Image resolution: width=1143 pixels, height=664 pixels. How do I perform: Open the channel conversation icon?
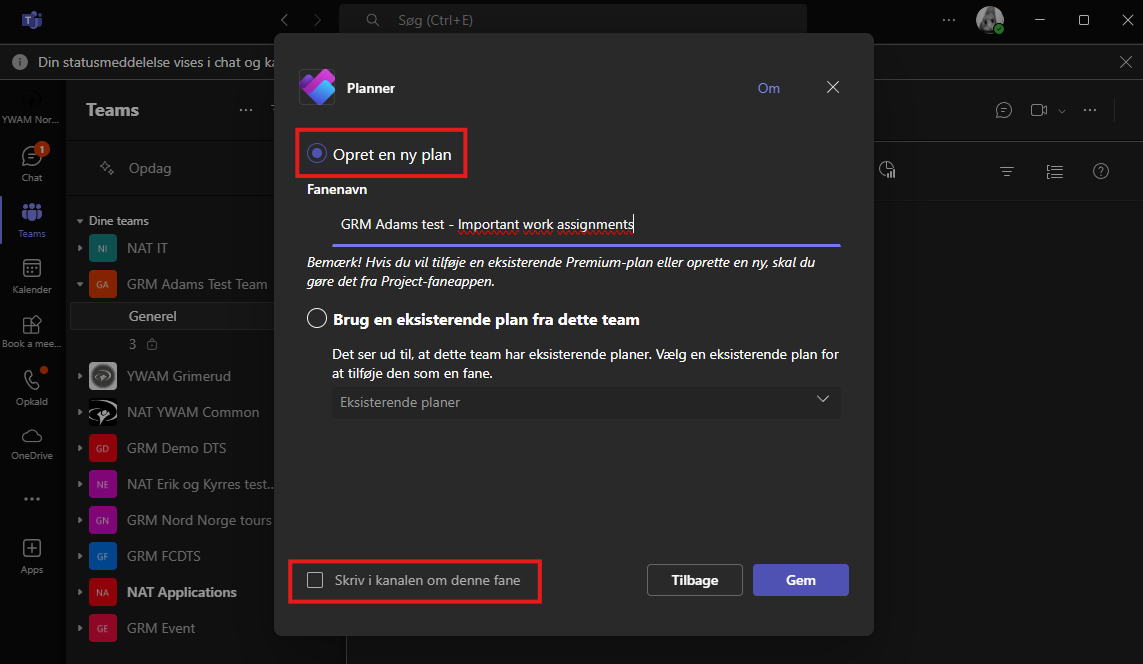(1004, 110)
